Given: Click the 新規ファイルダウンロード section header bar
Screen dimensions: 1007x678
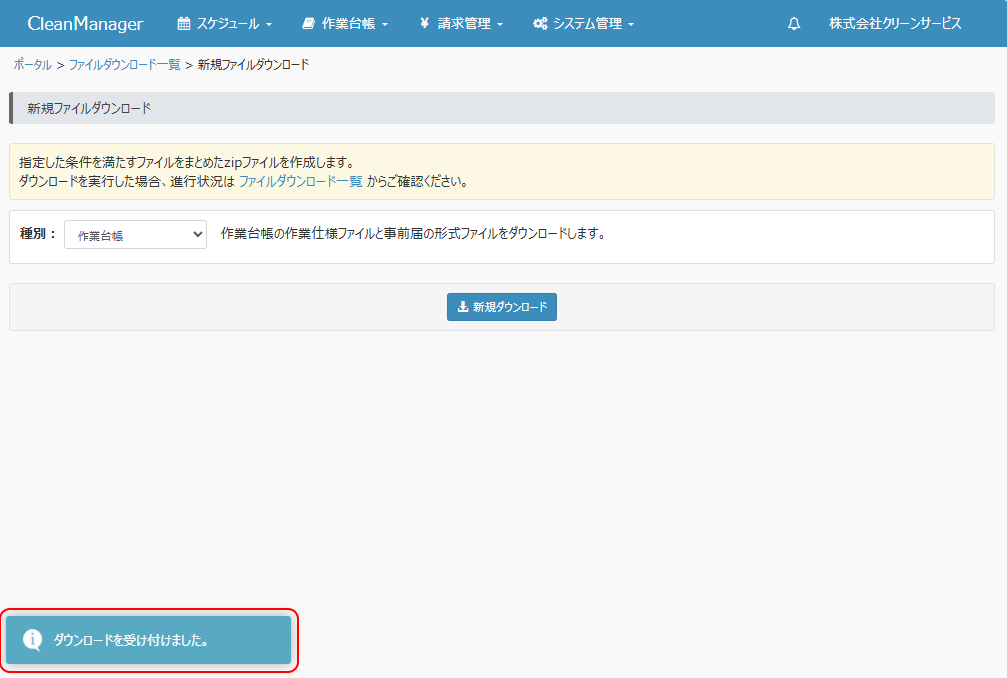Looking at the screenshot, I should click(502, 108).
